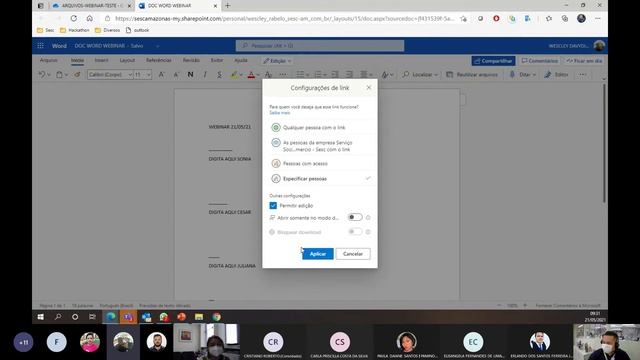This screenshot has height=360, width=640.
Task: Select the Format Painter icon
Action: [x=77, y=75]
